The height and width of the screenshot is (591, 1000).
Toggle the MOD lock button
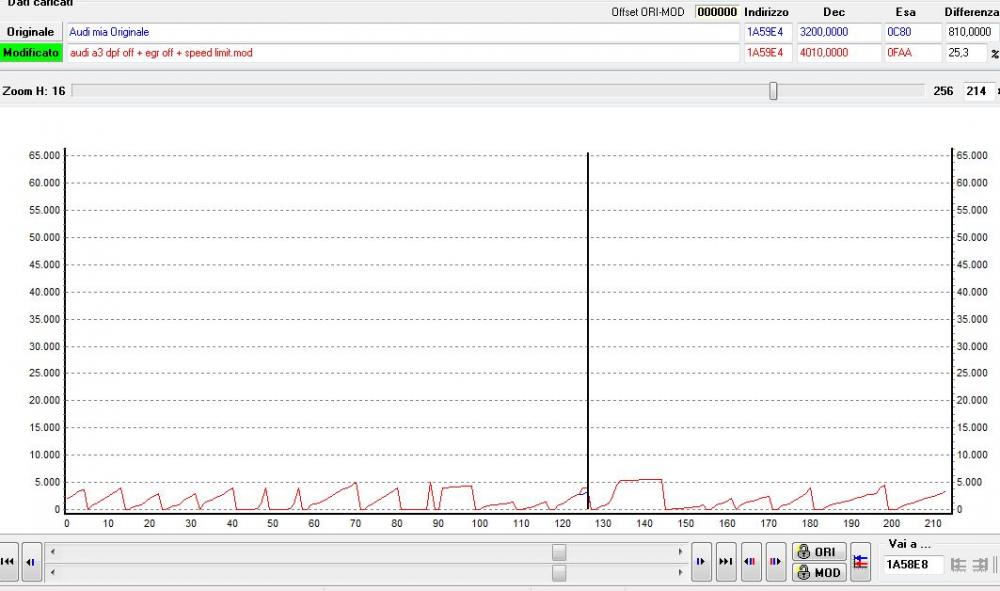click(x=818, y=572)
